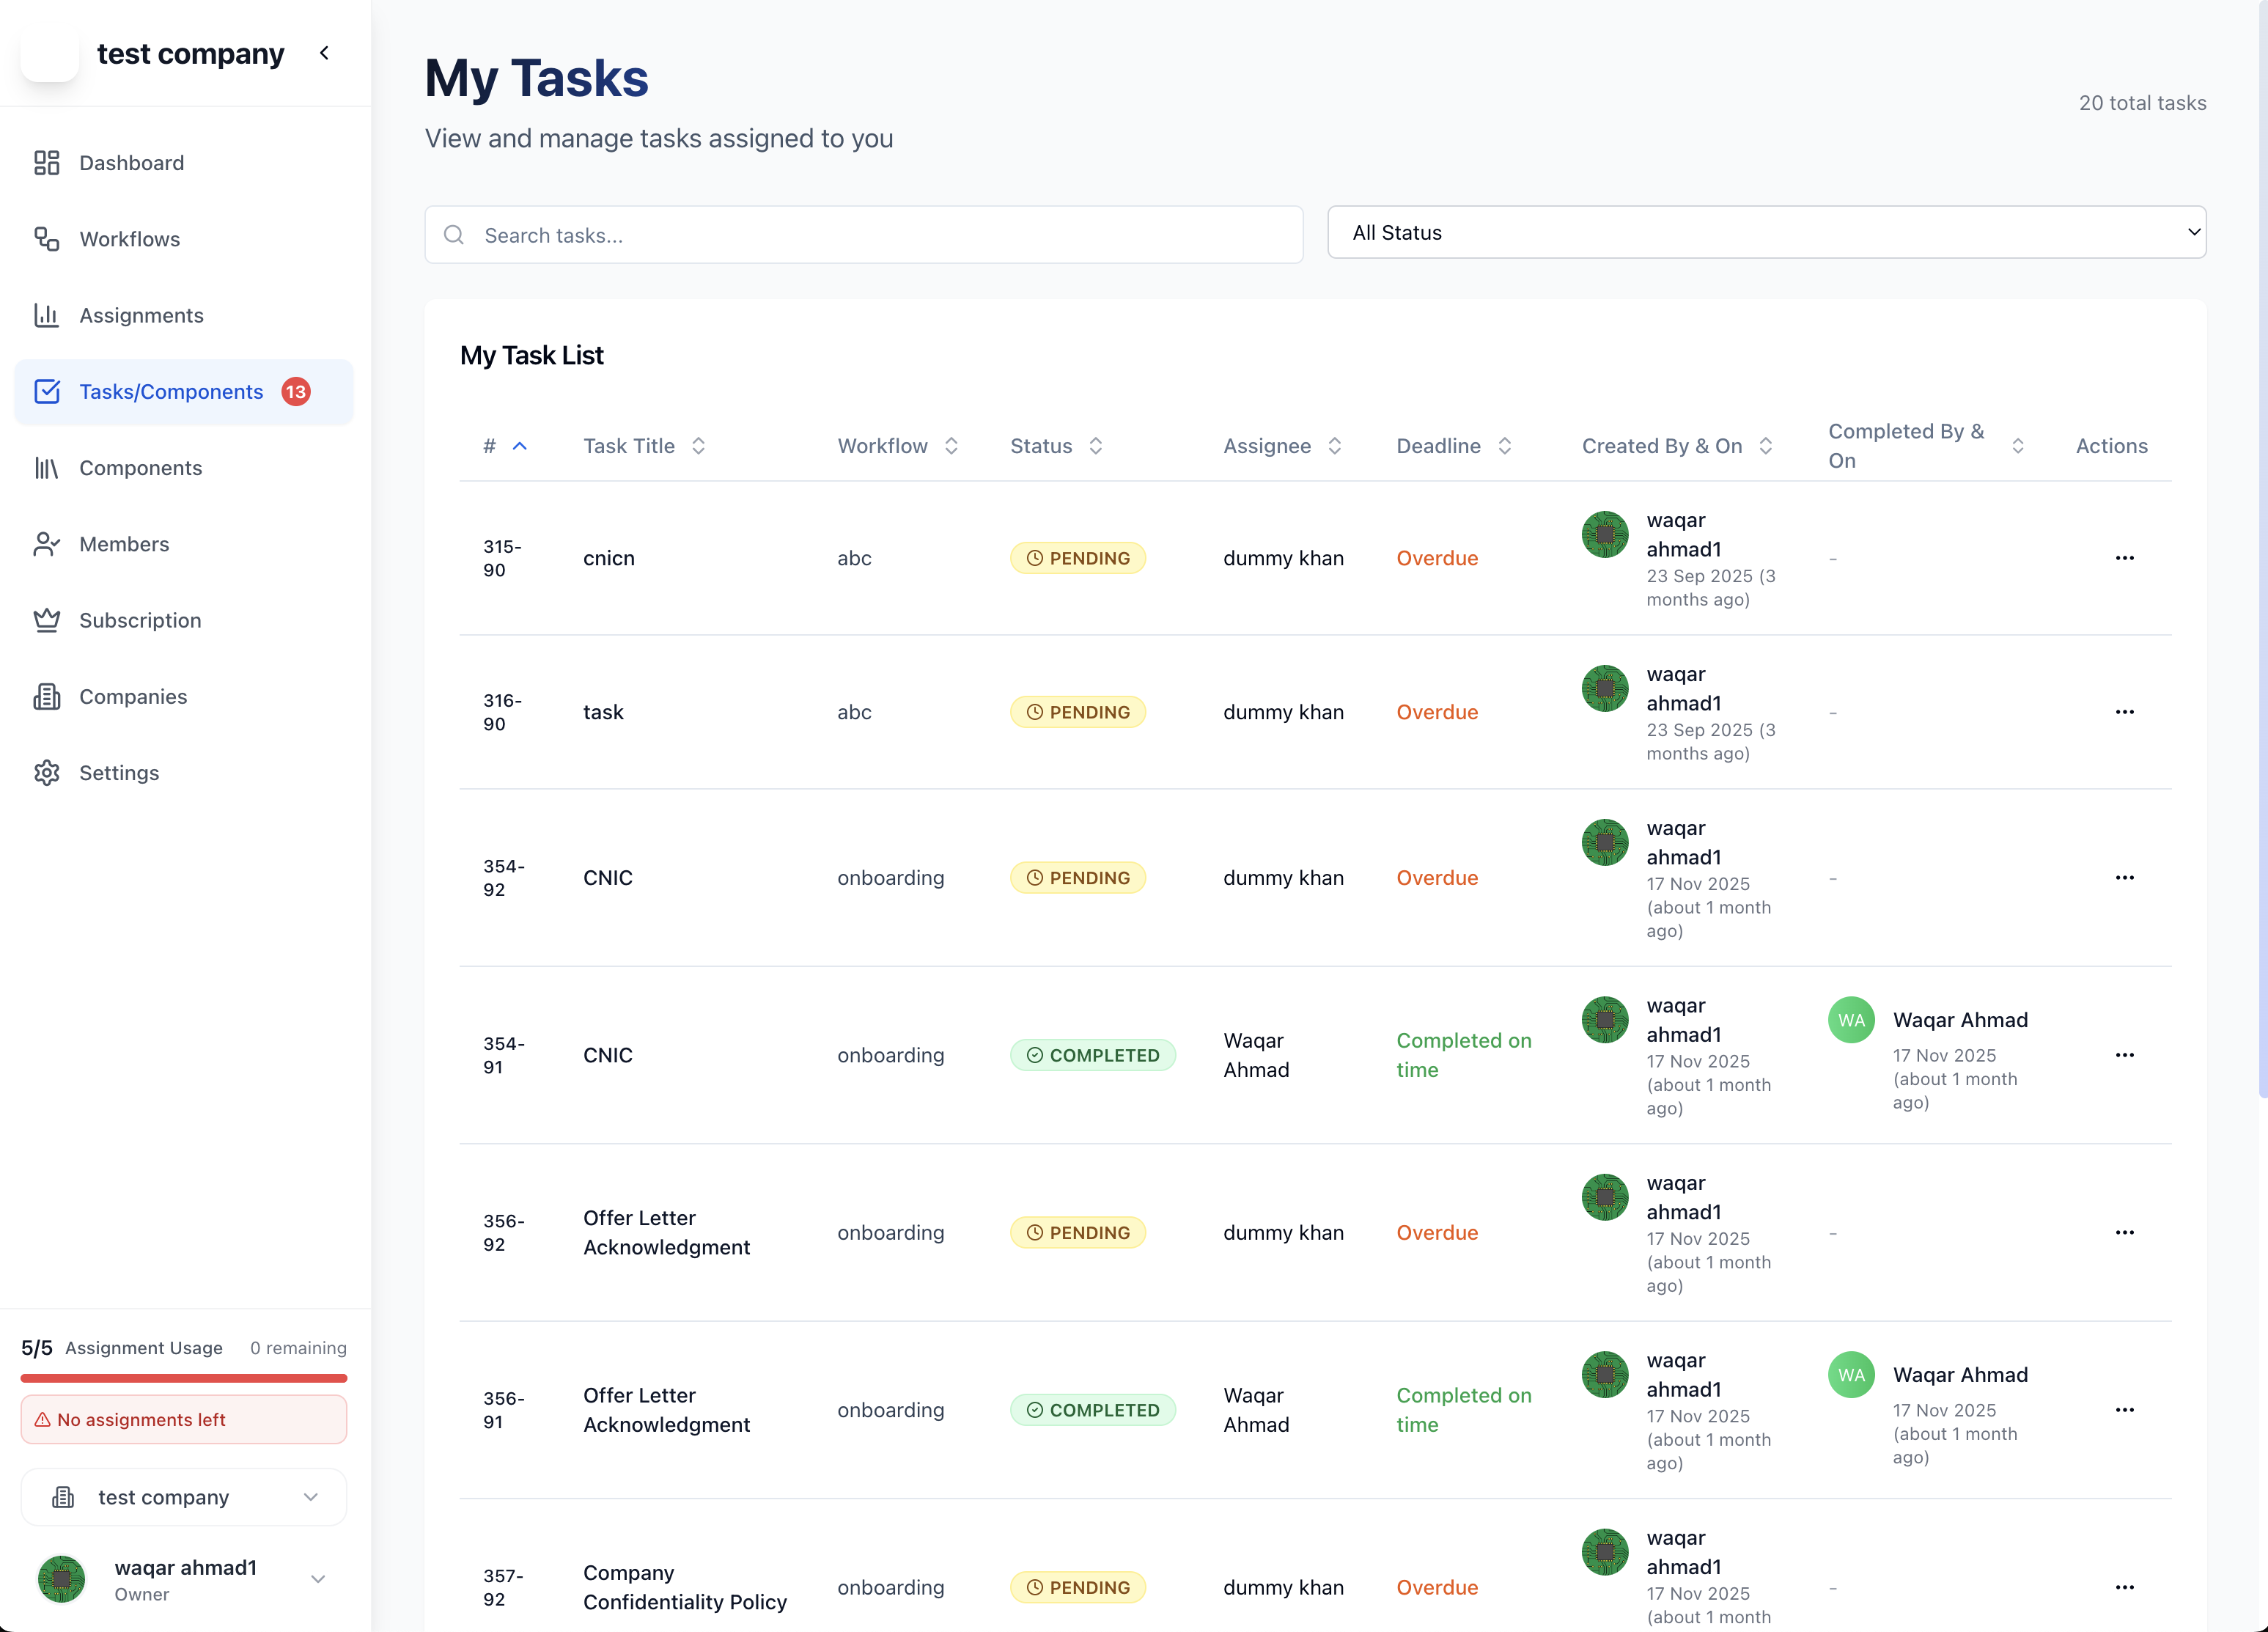The image size is (2268, 1632).
Task: Click the Assignment Usage progress bar
Action: [184, 1378]
